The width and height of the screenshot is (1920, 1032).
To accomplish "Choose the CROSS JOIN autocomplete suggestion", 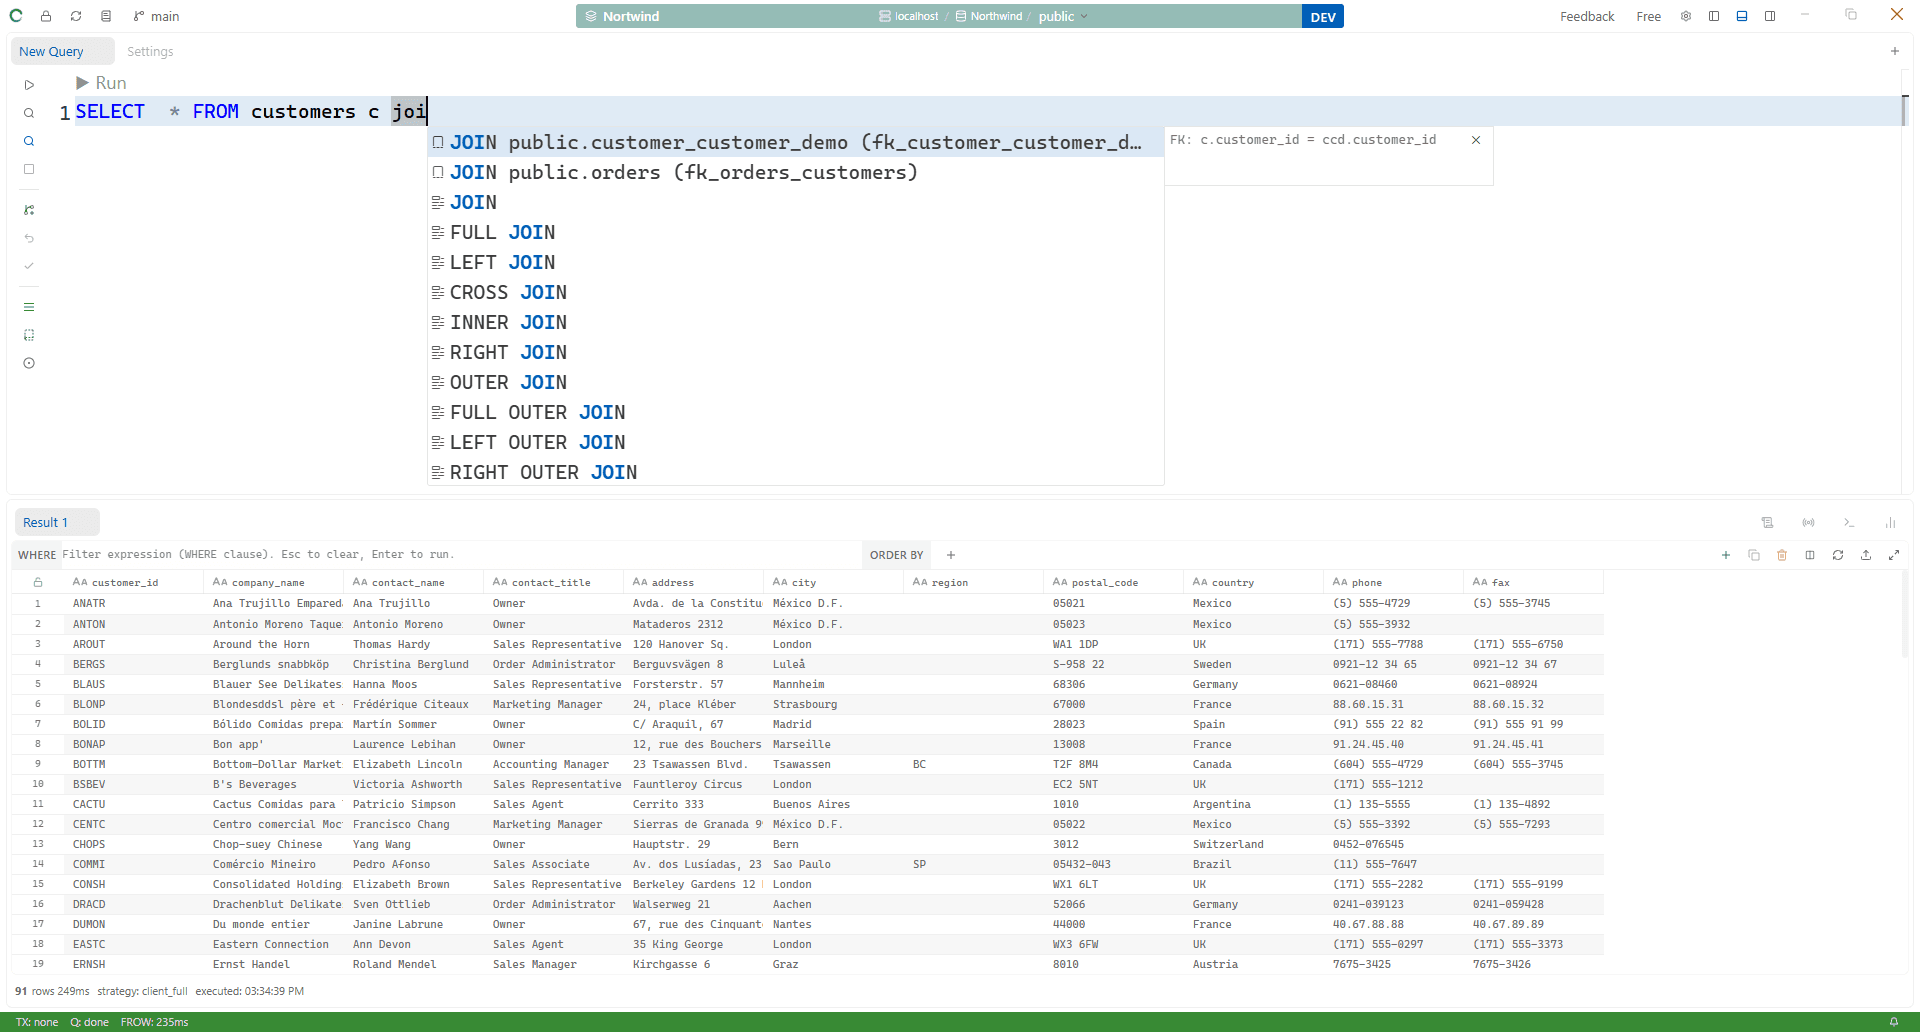I will pyautogui.click(x=795, y=292).
